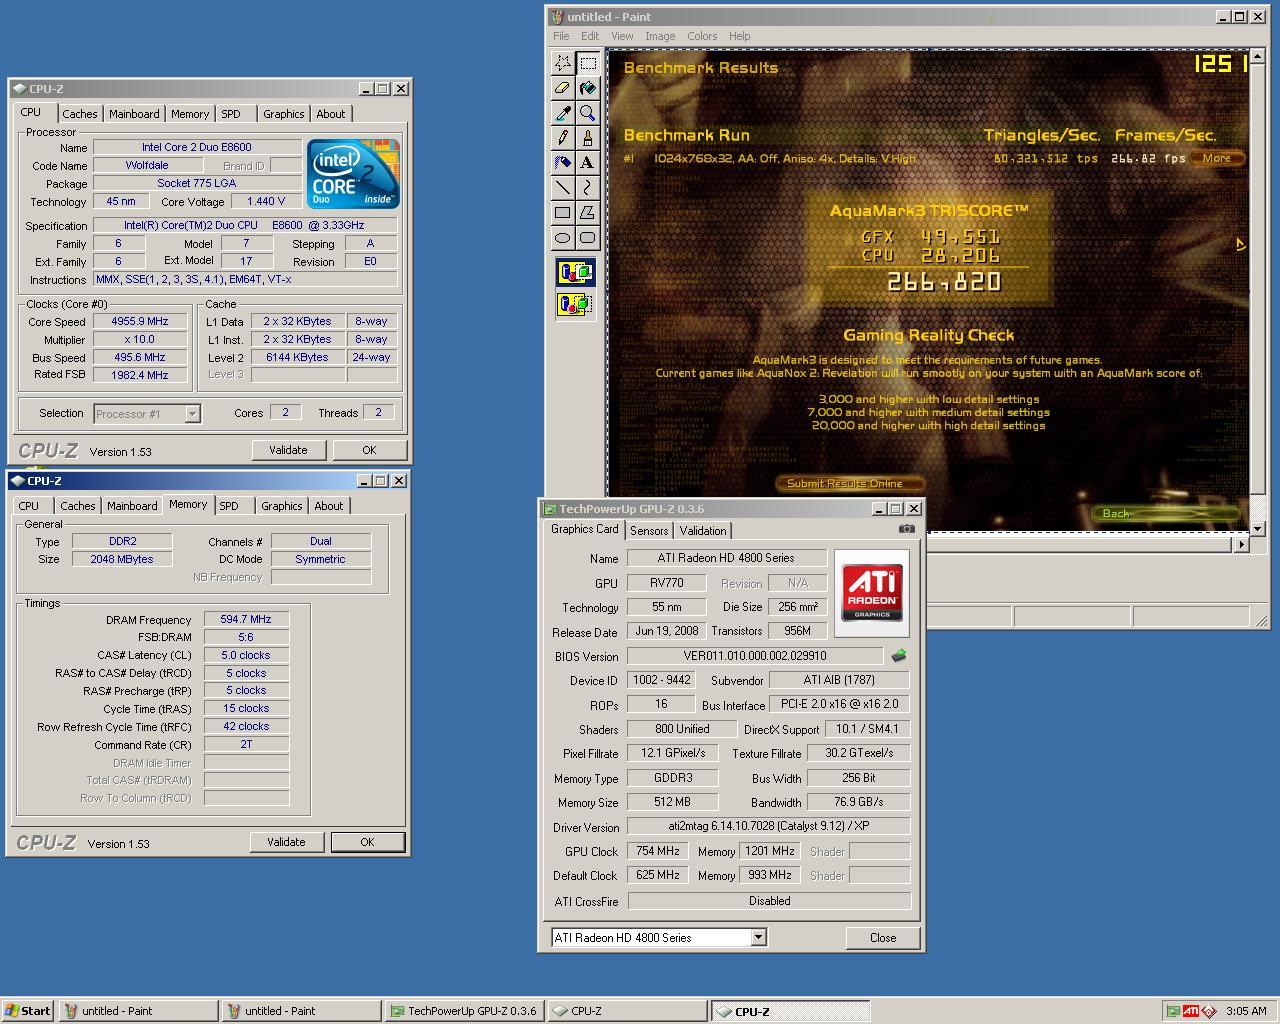Viewport: 1280px width, 1024px height.
Task: Click Validate in bottom CPU-Z memory window
Action: (x=286, y=842)
